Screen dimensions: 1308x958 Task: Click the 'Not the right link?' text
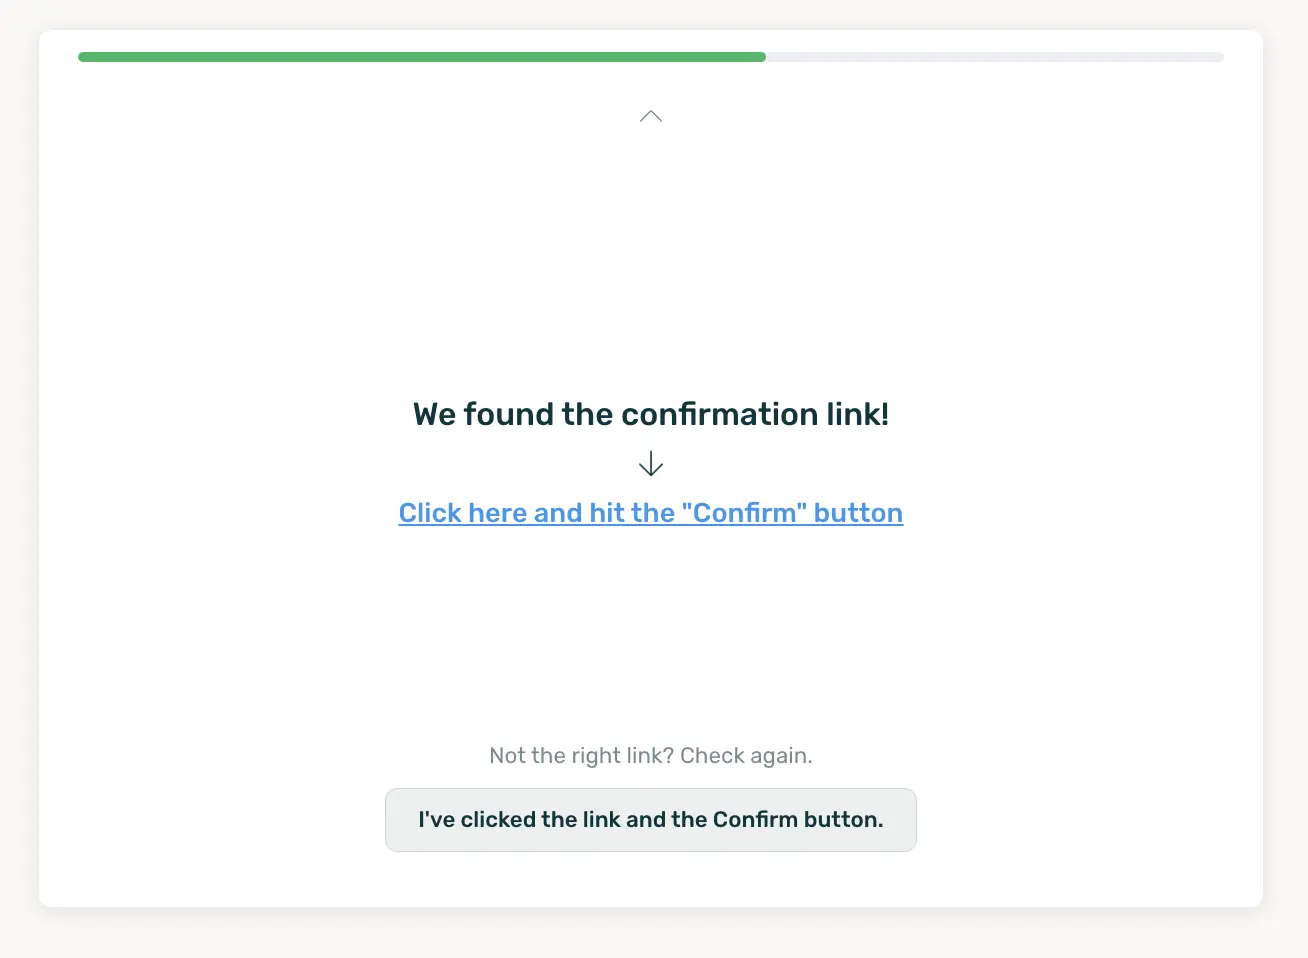pyautogui.click(x=581, y=756)
